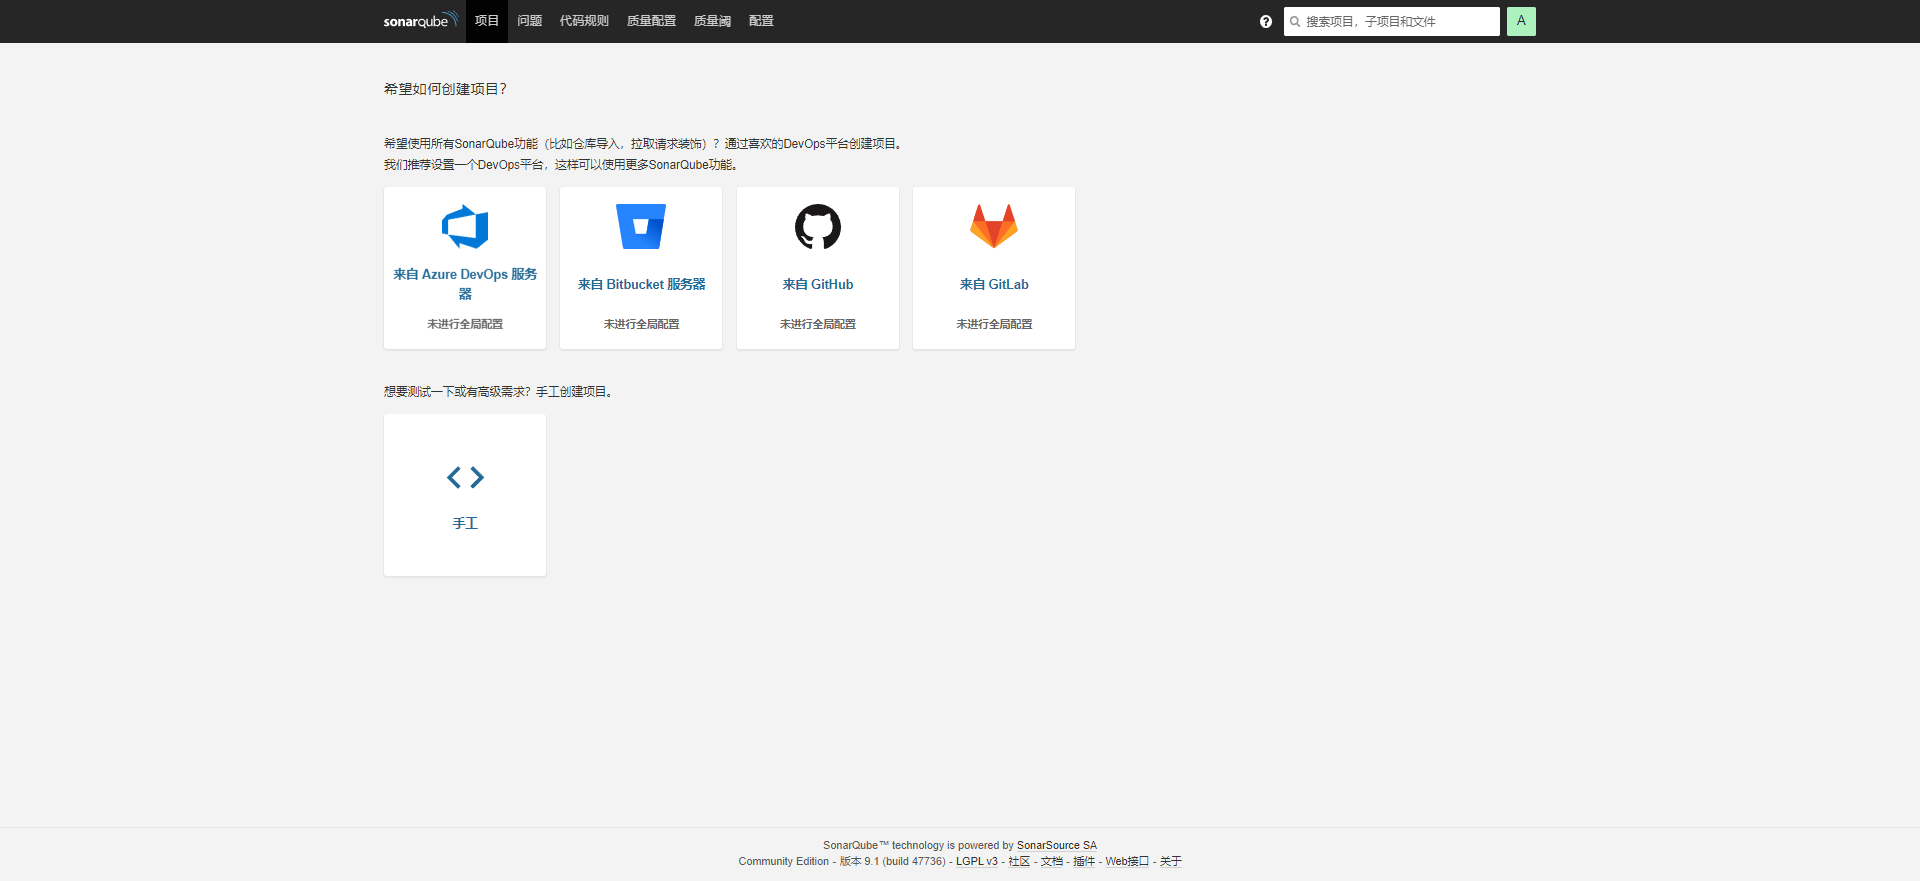1920x881 pixels.
Task: Go to 代码规则 in navigation
Action: (x=584, y=21)
